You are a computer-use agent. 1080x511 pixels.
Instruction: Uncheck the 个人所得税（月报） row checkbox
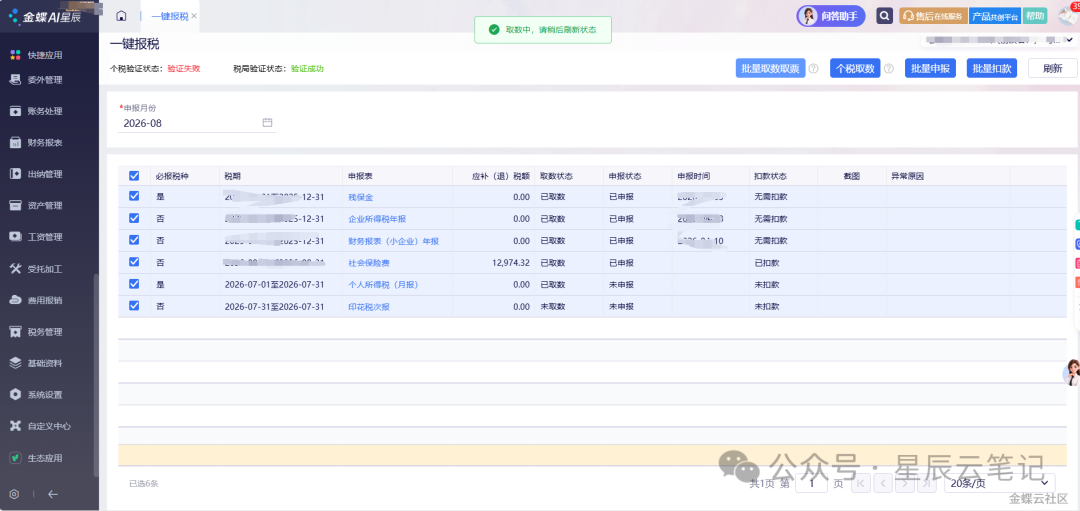(134, 284)
